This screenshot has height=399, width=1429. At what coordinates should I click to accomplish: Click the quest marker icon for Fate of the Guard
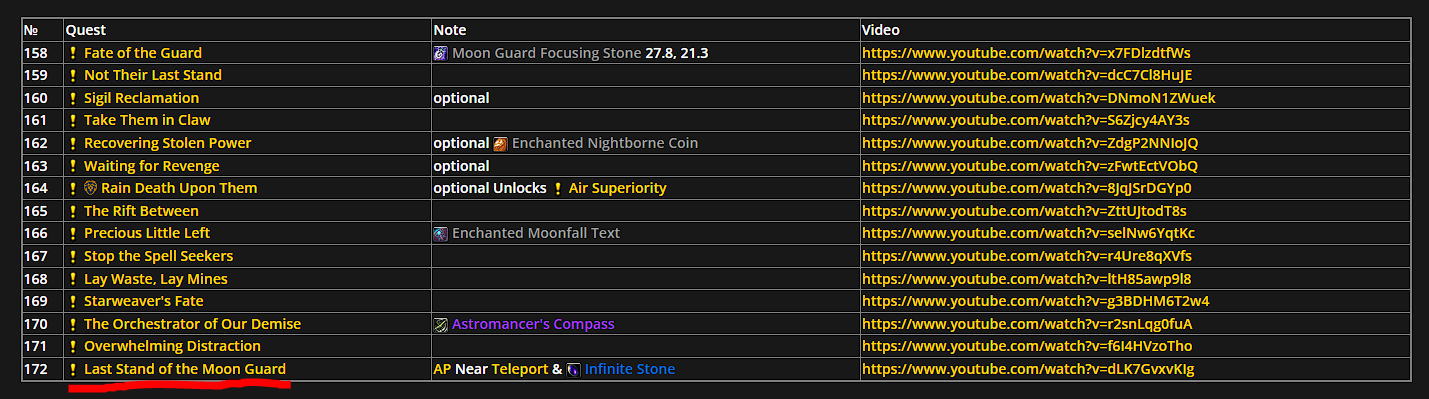[73, 53]
